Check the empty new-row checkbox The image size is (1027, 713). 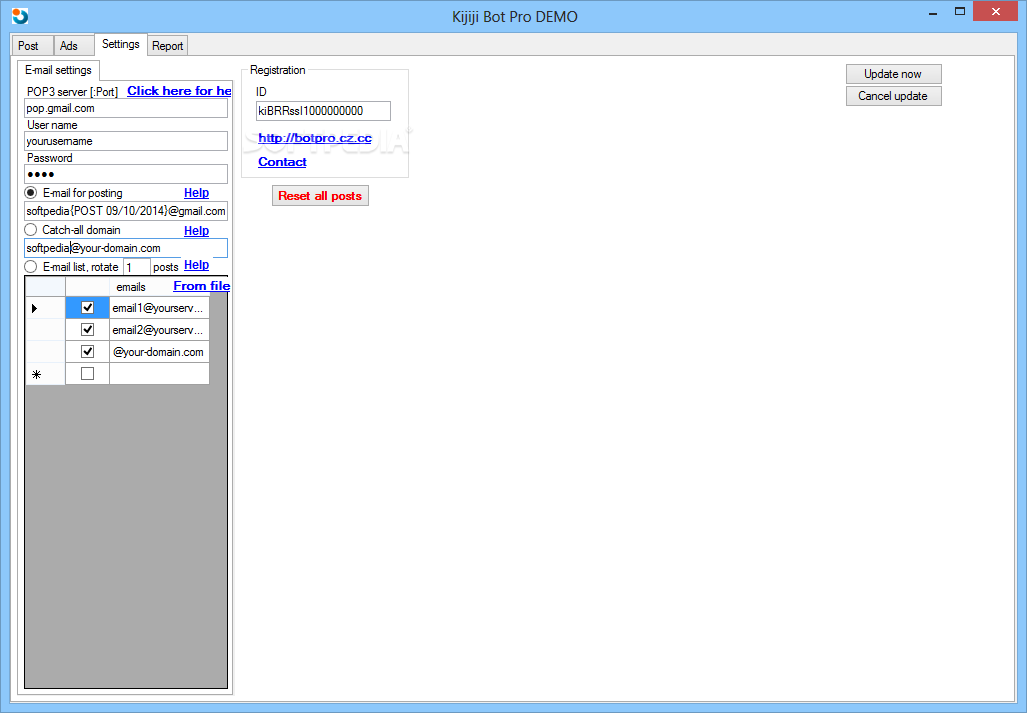coord(87,374)
